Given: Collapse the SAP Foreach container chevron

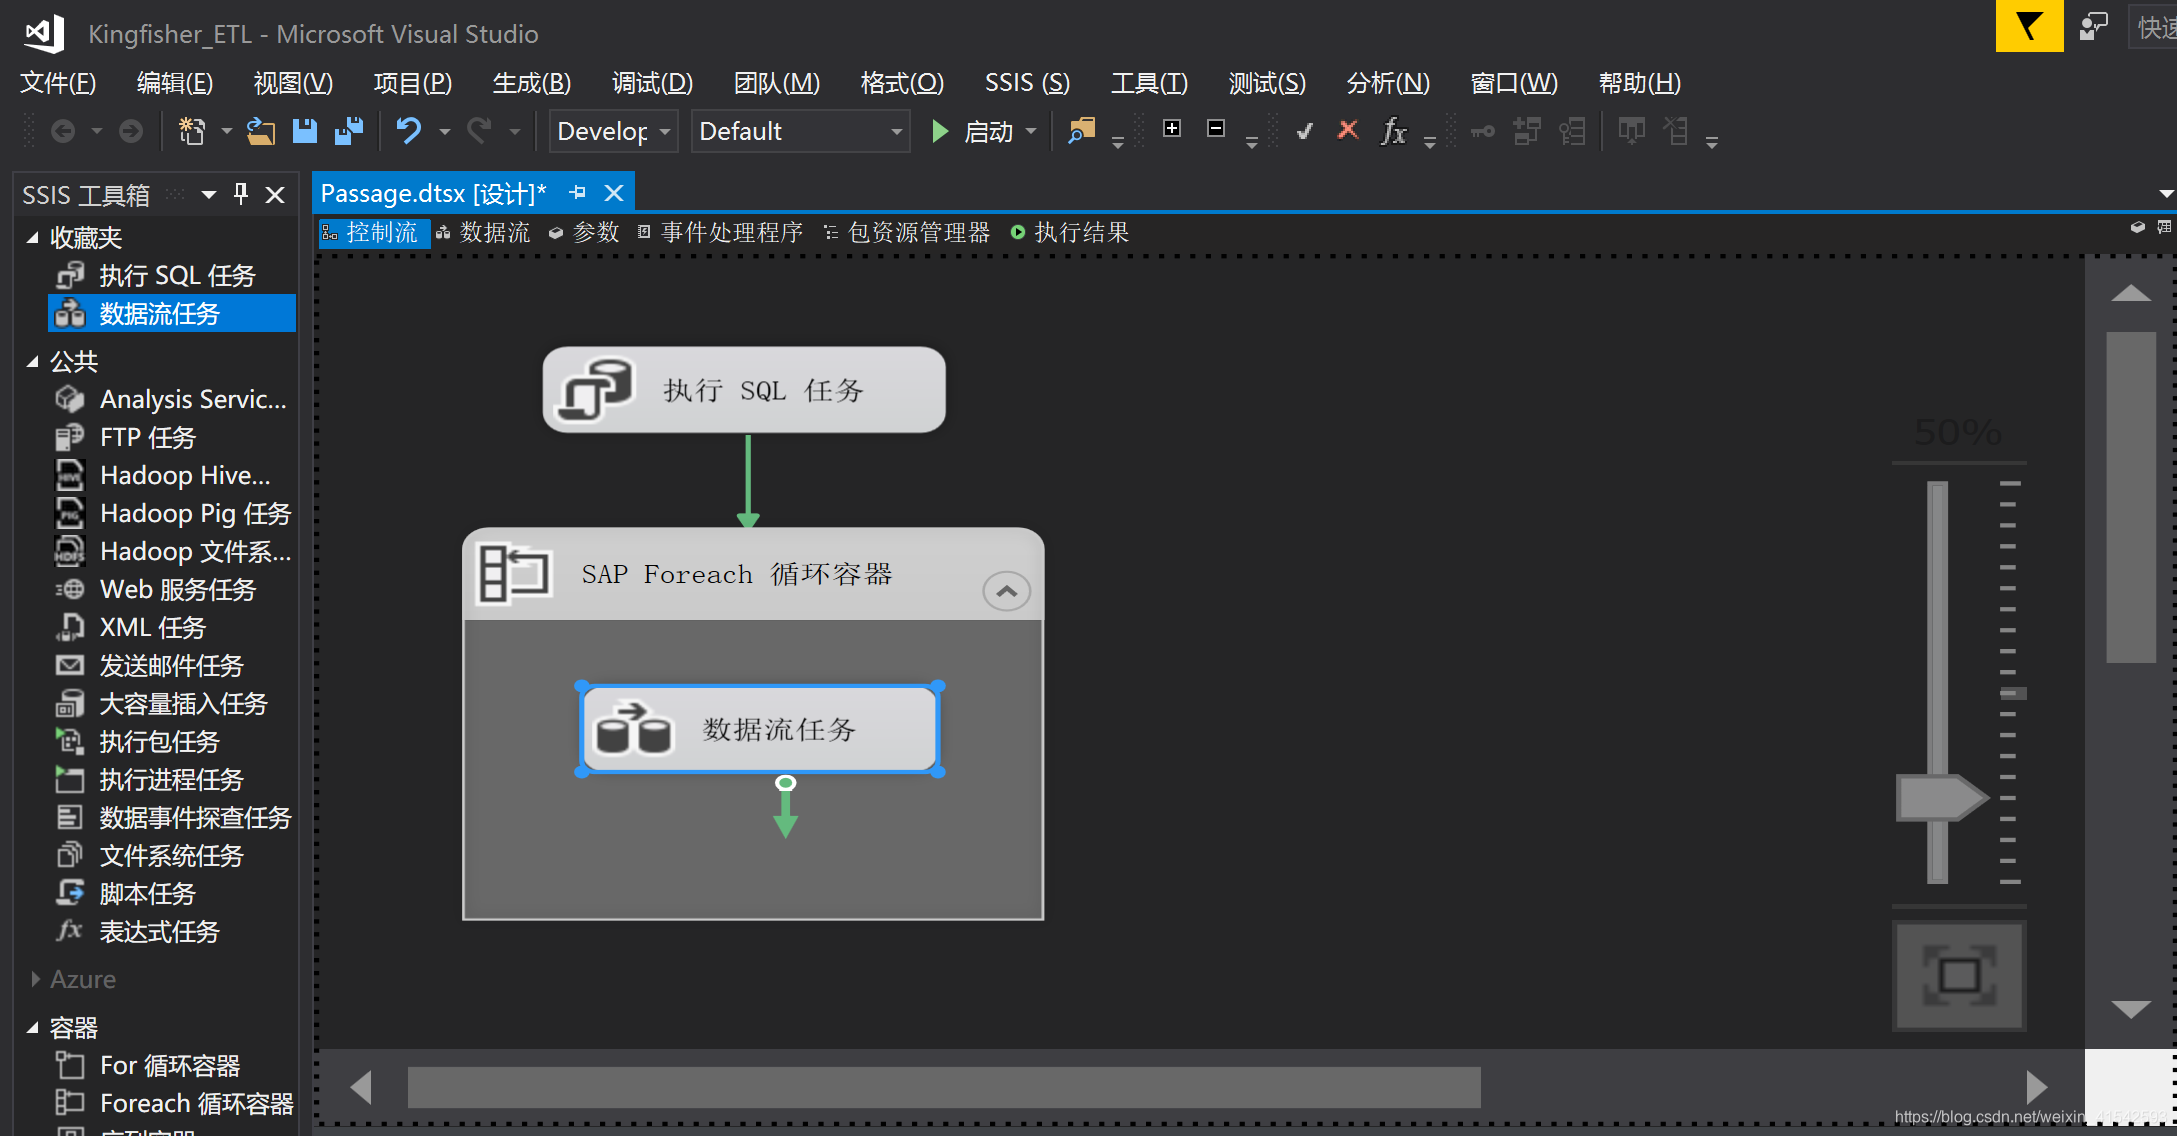Looking at the screenshot, I should coord(1006,591).
